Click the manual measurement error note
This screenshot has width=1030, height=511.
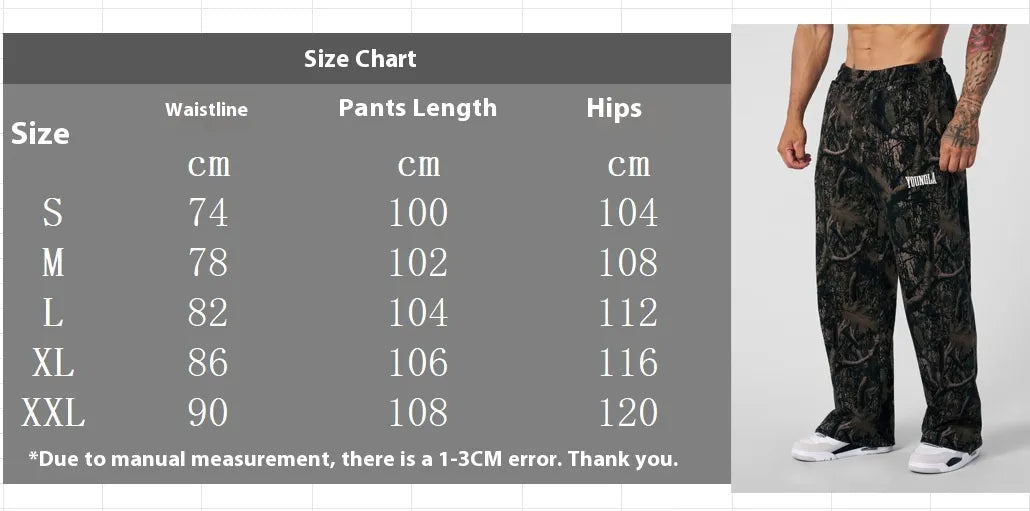coord(353,460)
